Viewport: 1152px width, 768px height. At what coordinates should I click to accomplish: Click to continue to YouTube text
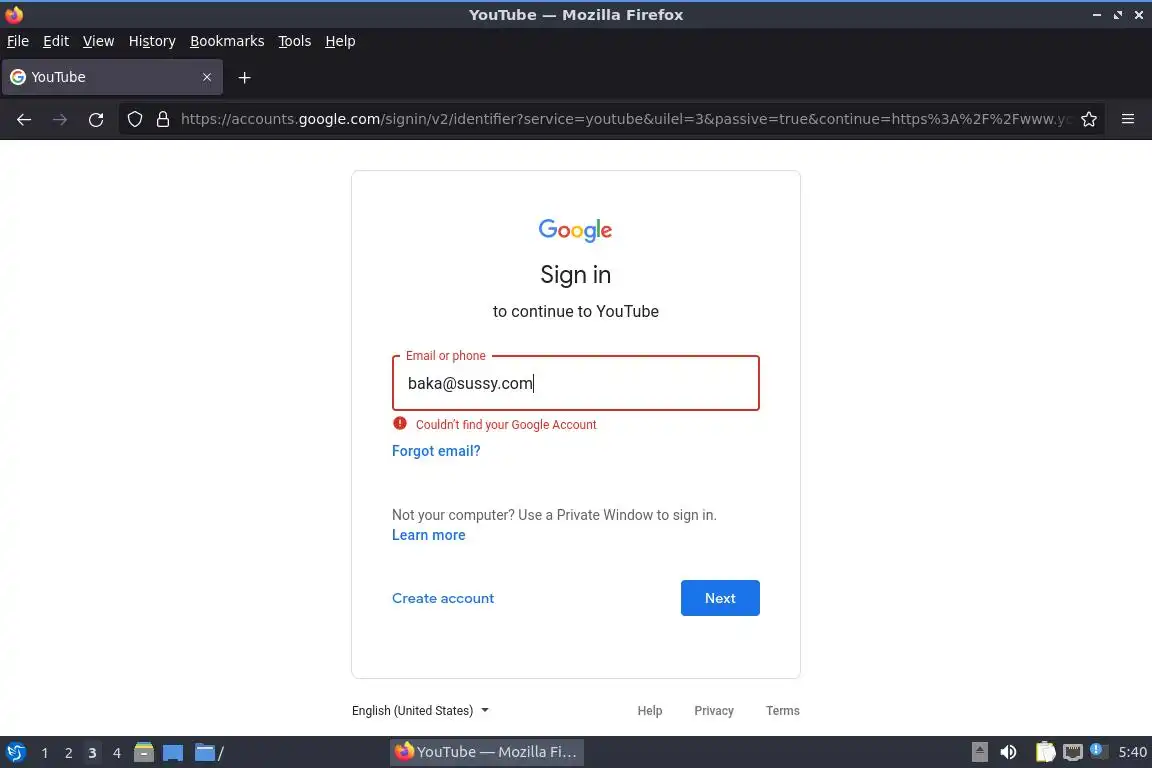(575, 312)
